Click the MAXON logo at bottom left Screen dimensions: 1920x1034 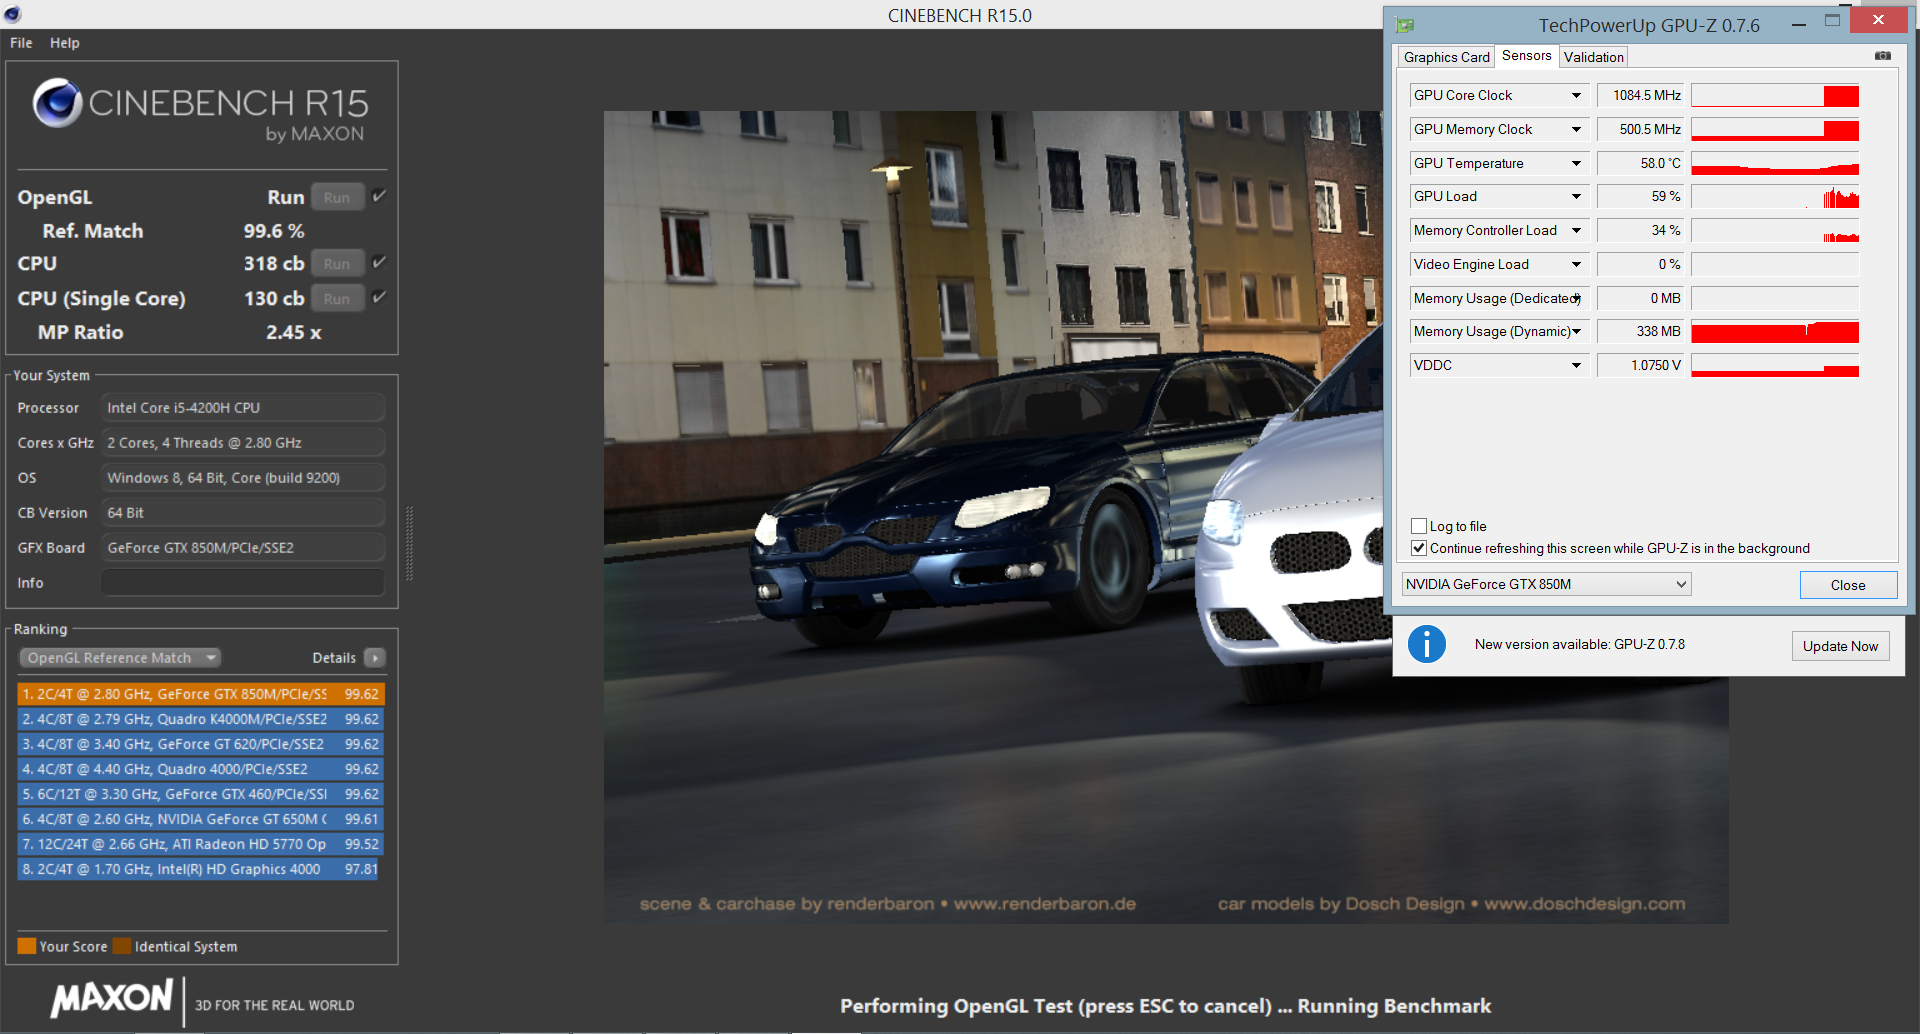coord(112,998)
